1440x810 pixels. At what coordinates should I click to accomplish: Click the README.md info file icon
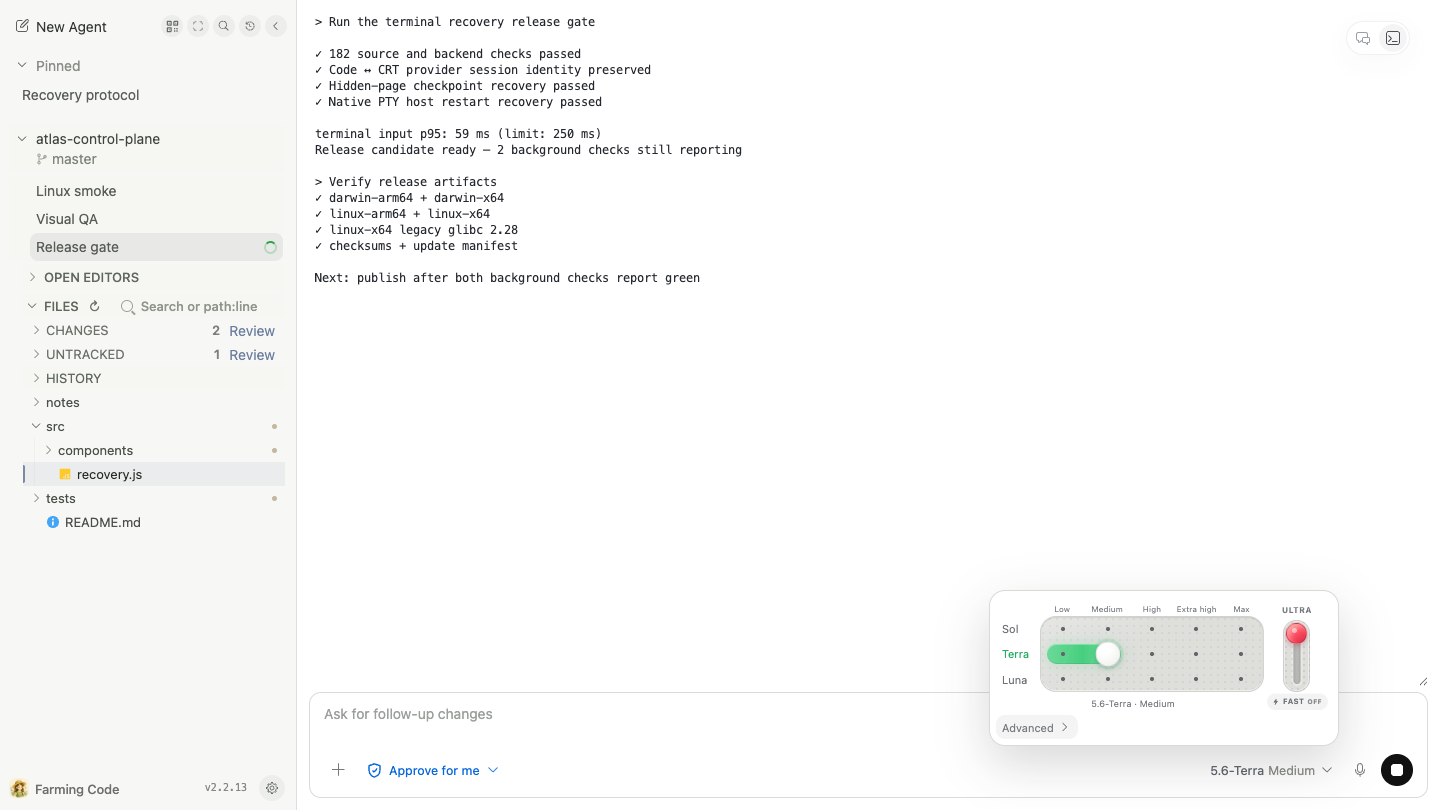(x=53, y=522)
